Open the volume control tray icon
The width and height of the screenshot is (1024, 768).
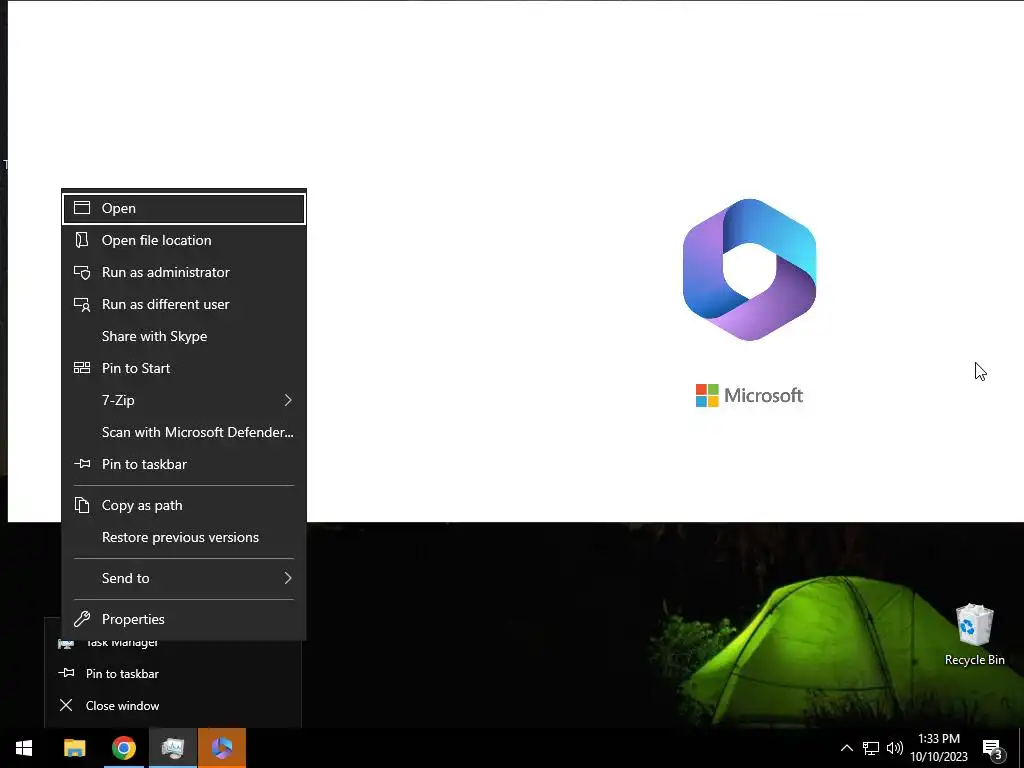(895, 748)
